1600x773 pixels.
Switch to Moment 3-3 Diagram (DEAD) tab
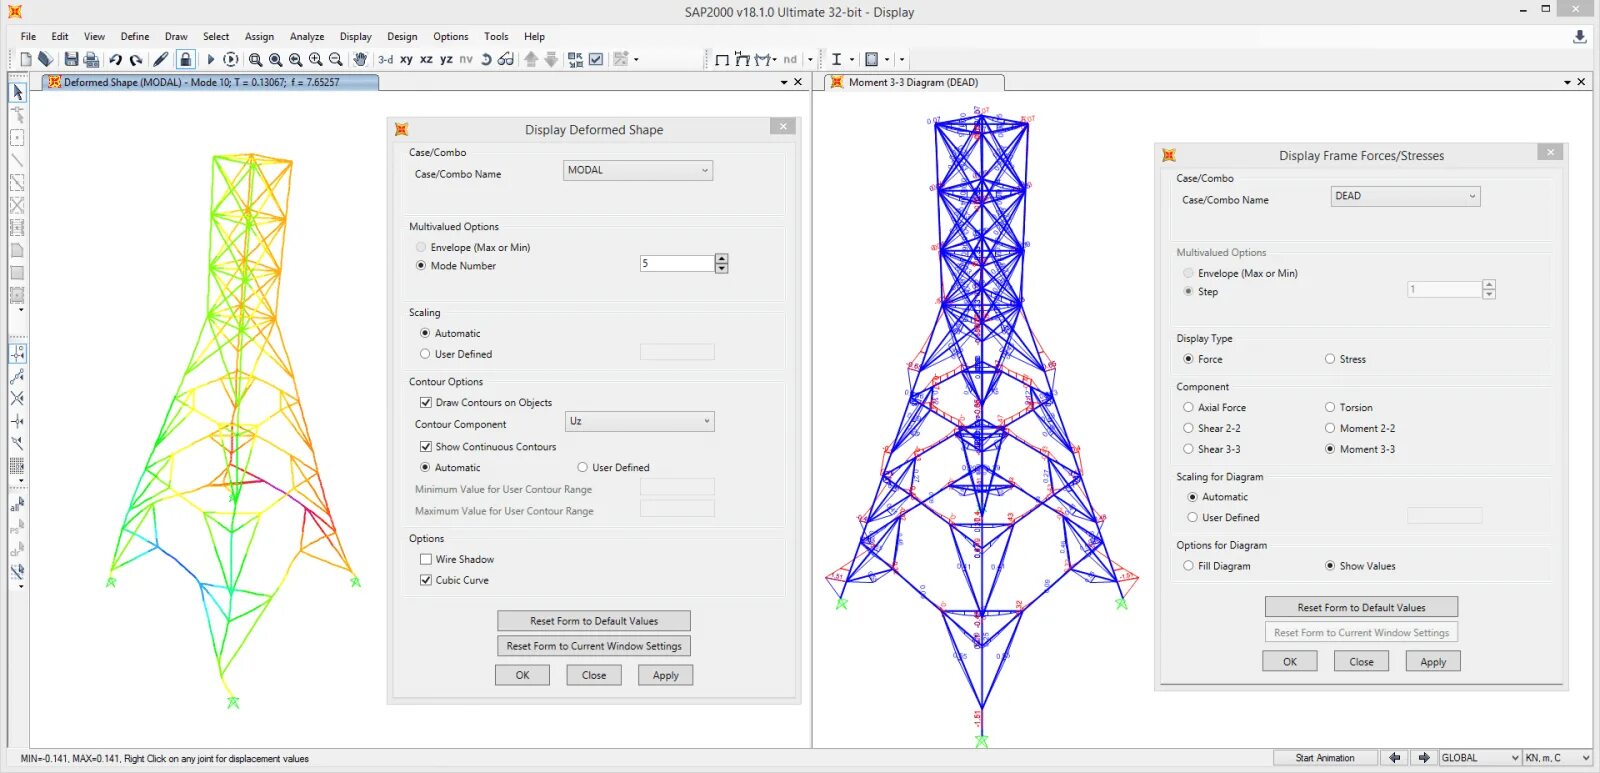(914, 82)
